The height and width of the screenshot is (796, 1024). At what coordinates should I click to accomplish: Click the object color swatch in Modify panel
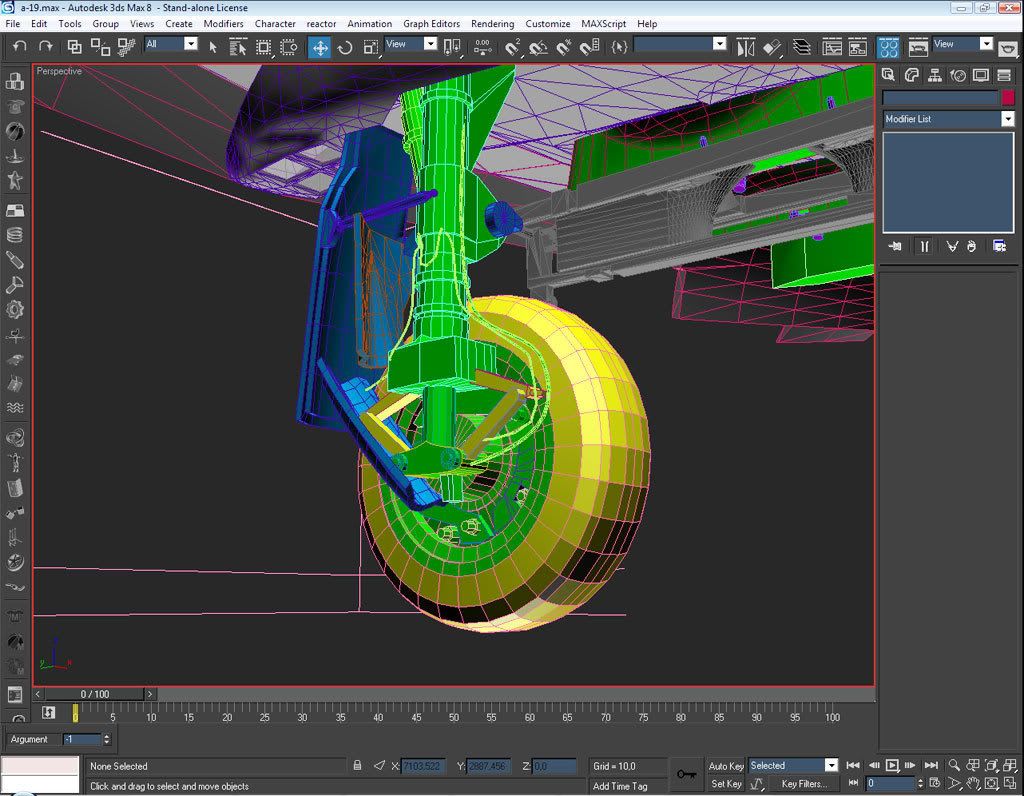tap(1008, 97)
